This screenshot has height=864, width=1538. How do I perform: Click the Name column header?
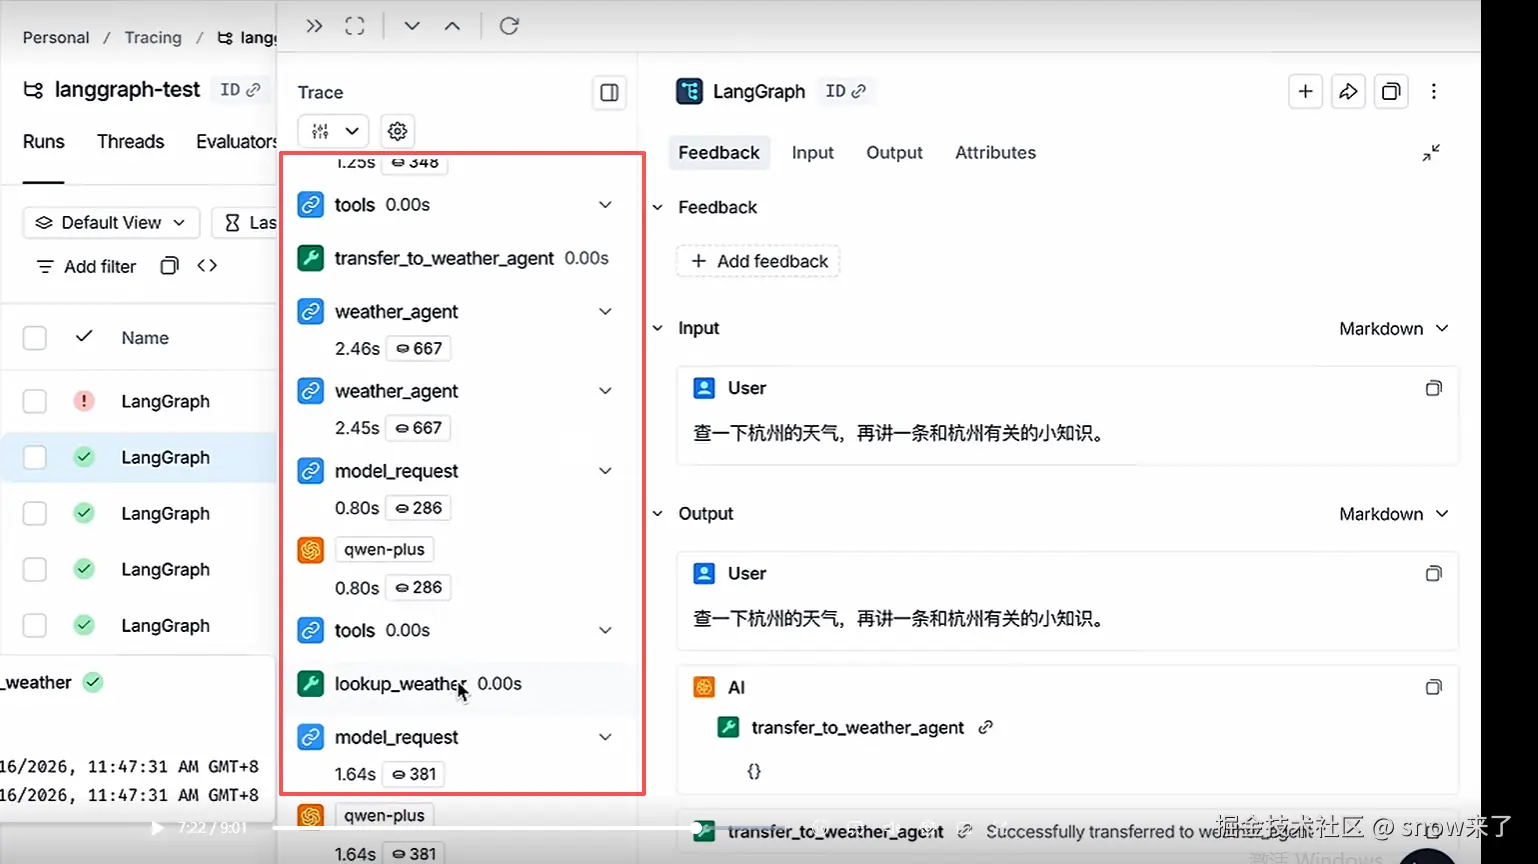[145, 338]
